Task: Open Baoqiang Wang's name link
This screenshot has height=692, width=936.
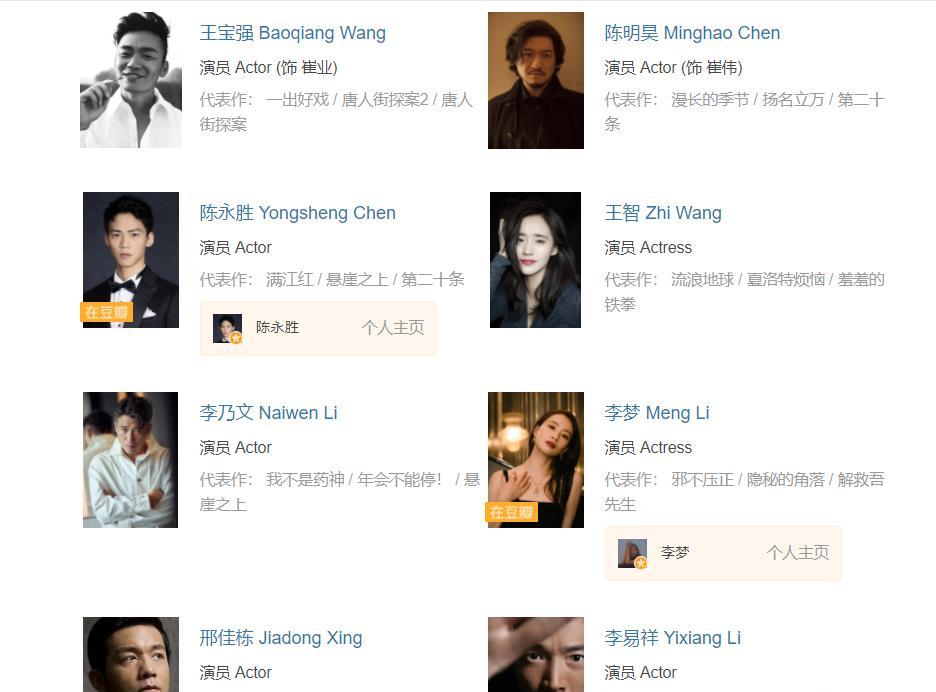Action: [x=292, y=33]
